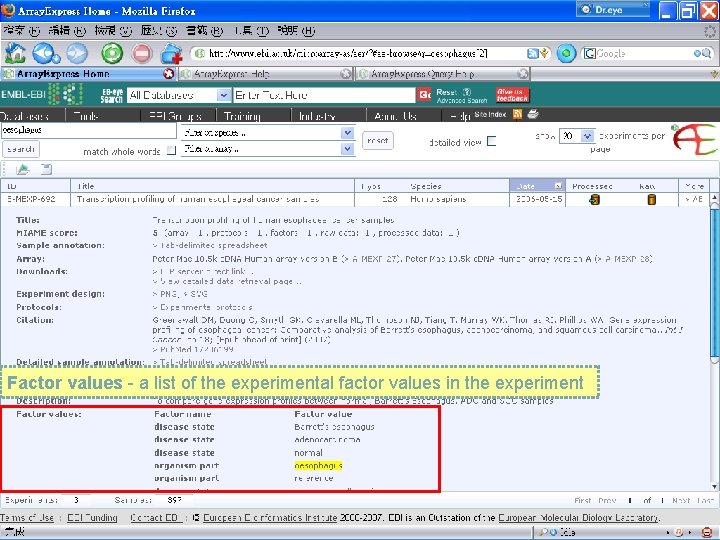
Task: Click the EMBL-EBI logo
Action: click(x=41, y=95)
